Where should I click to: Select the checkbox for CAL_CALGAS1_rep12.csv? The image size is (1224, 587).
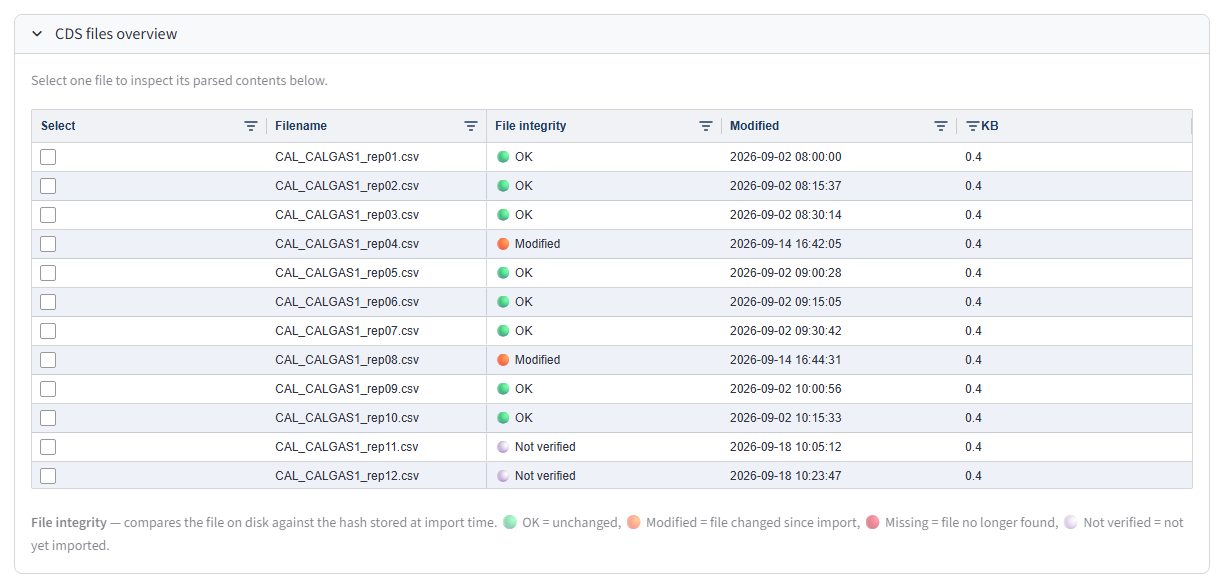48,476
